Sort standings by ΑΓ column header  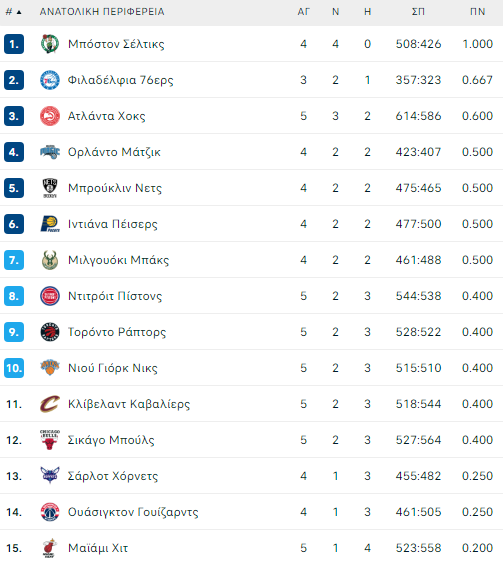point(303,12)
